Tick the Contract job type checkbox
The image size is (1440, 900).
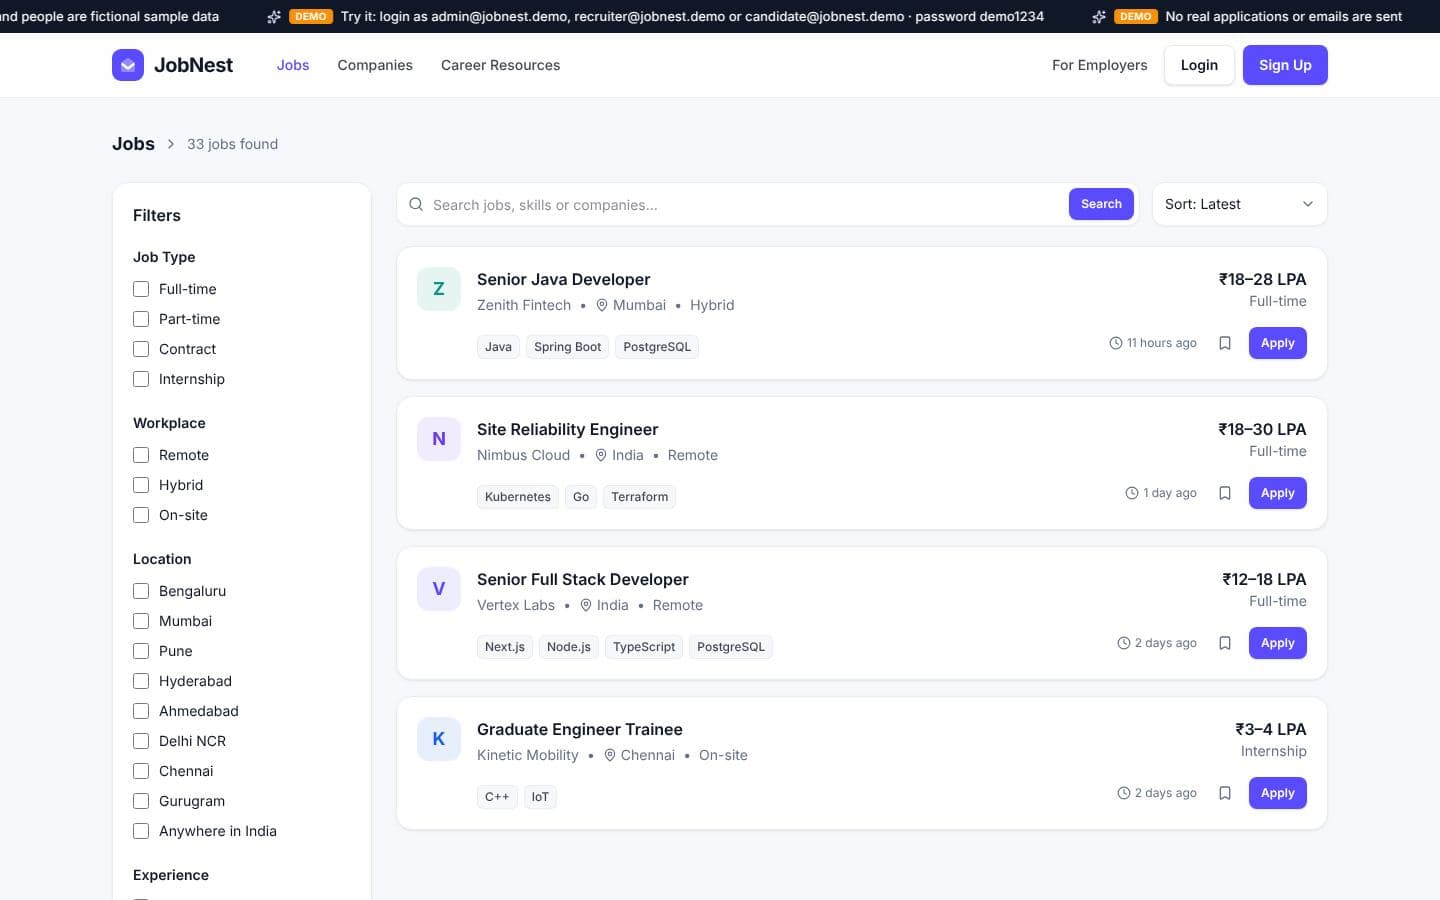pos(141,349)
